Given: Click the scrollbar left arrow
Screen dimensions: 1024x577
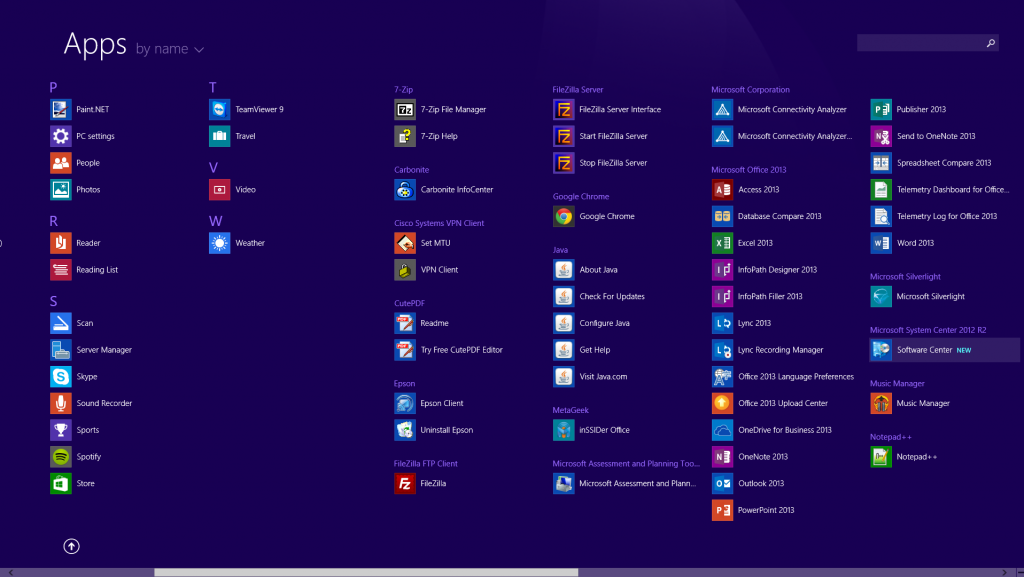Looking at the screenshot, I should tap(10, 572).
